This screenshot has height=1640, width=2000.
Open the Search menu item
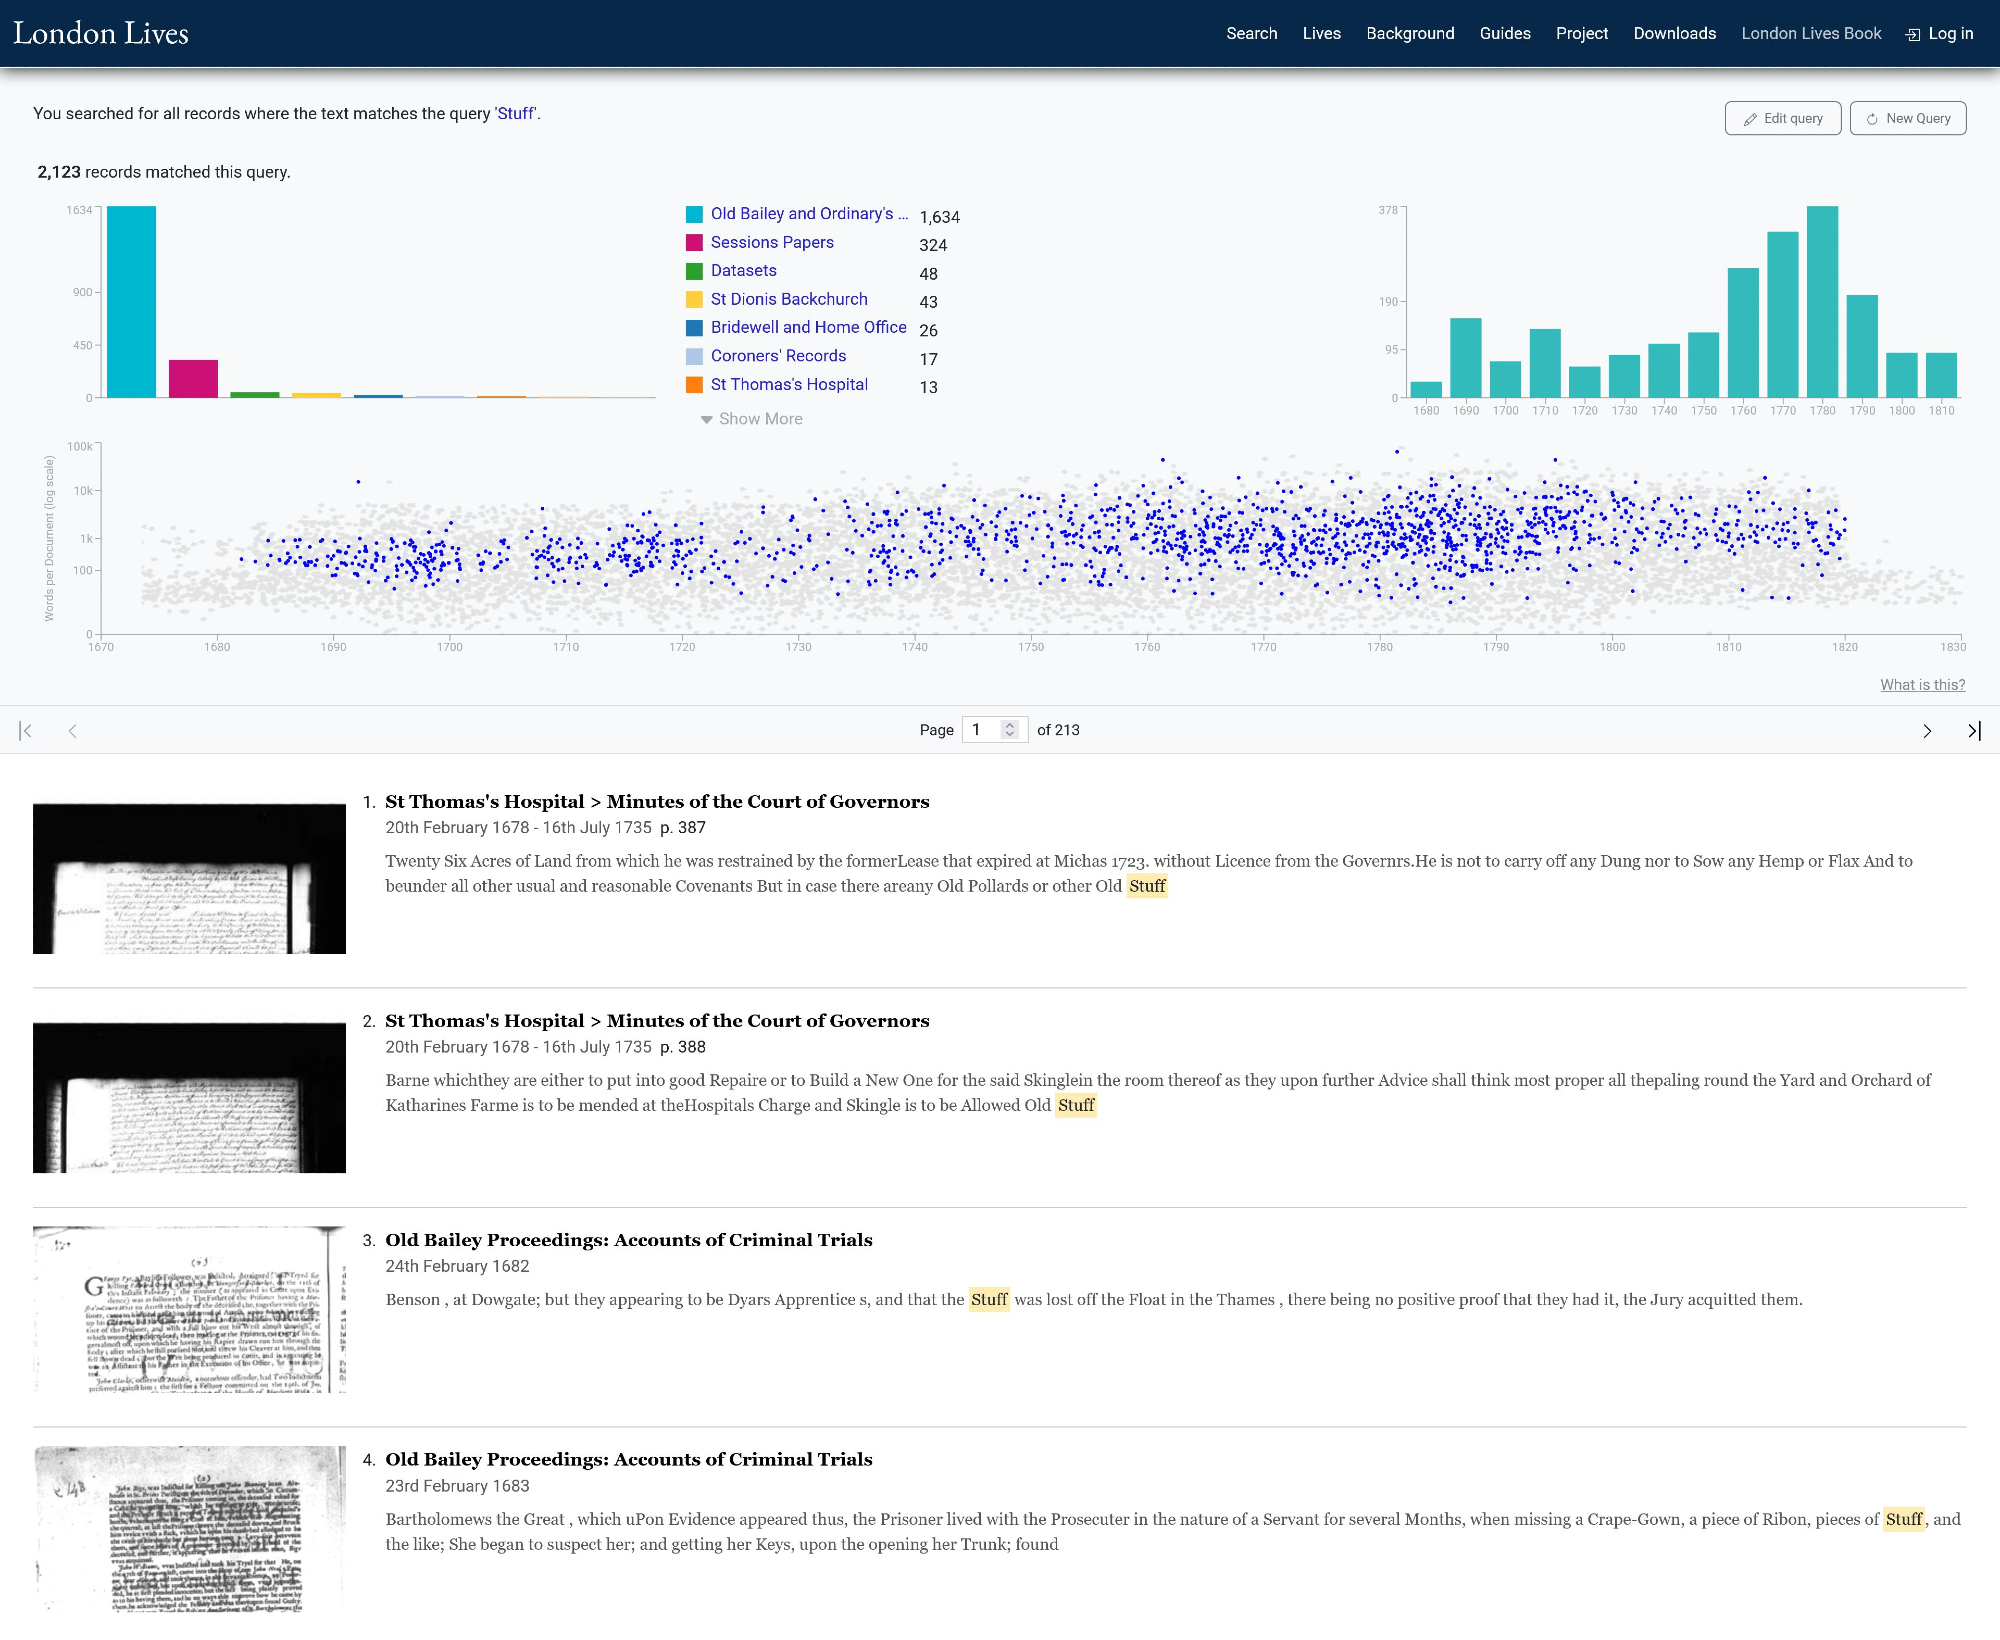pyautogui.click(x=1251, y=34)
